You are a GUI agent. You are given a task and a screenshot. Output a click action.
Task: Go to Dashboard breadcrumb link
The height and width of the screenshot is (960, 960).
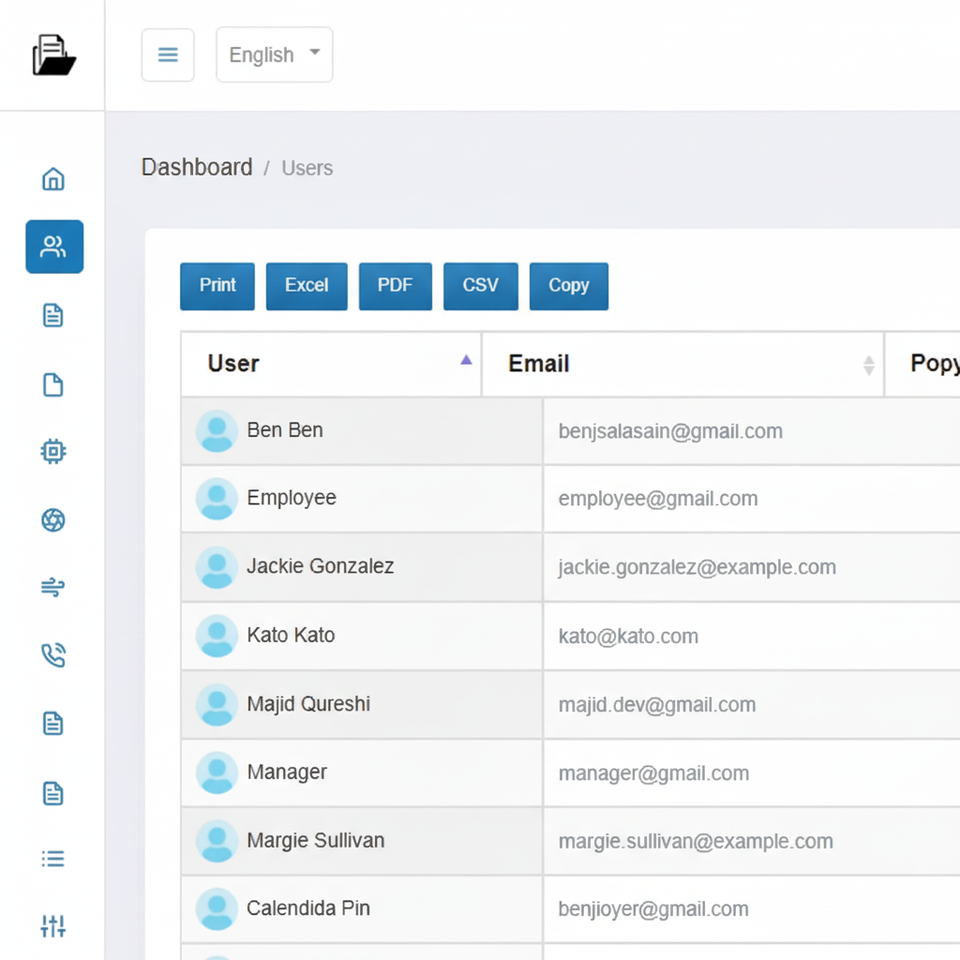(197, 167)
